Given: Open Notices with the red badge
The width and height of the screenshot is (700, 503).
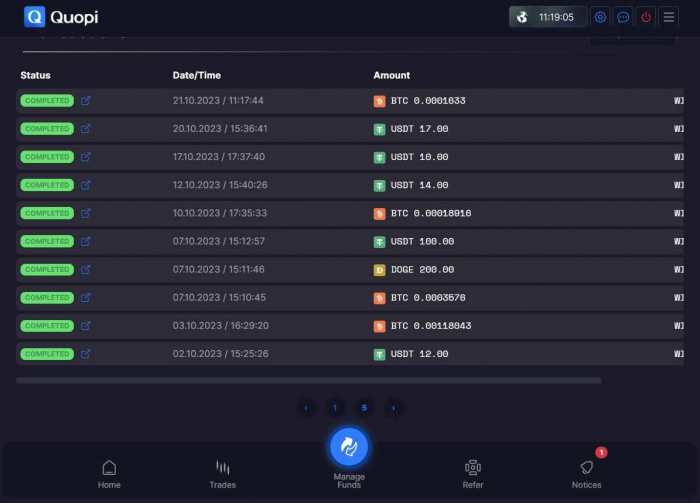Looking at the screenshot, I should [587, 473].
